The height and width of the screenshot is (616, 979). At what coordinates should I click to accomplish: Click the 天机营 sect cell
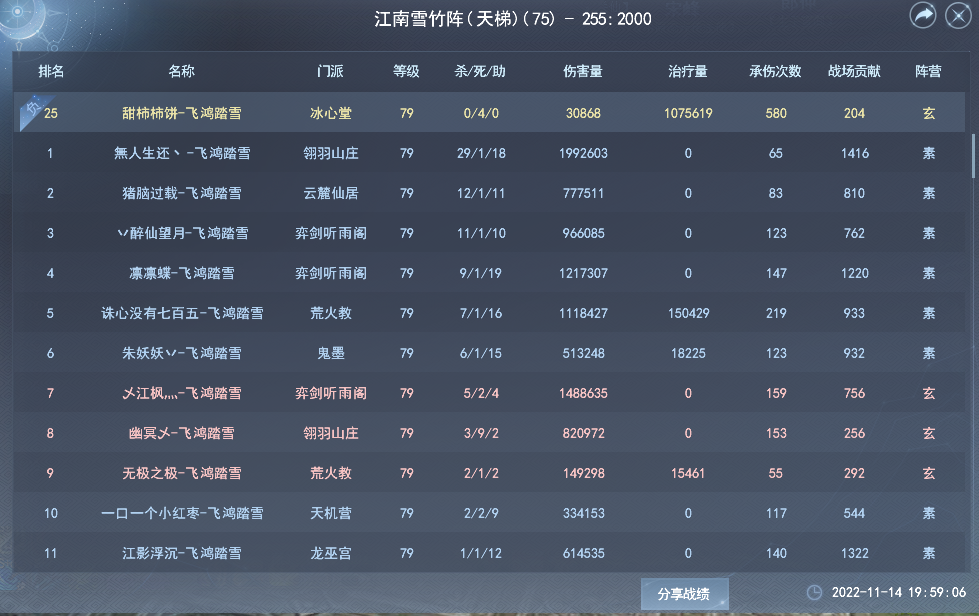pyautogui.click(x=330, y=512)
